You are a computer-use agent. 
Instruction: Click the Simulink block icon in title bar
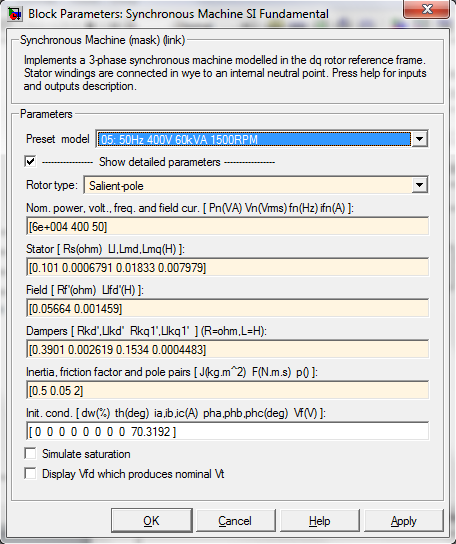point(15,14)
